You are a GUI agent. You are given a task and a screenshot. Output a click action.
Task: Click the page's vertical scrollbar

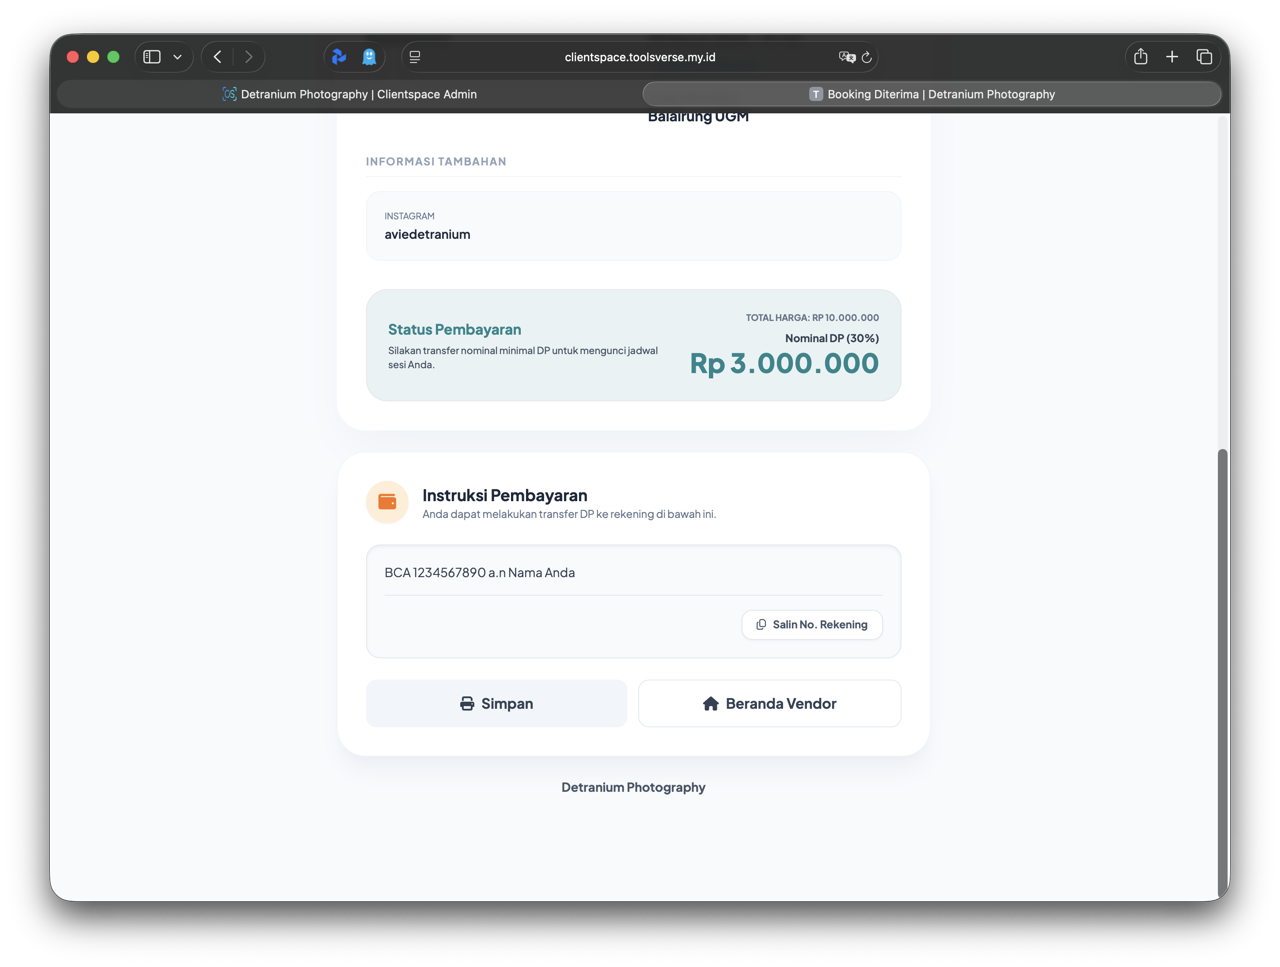point(1222,670)
